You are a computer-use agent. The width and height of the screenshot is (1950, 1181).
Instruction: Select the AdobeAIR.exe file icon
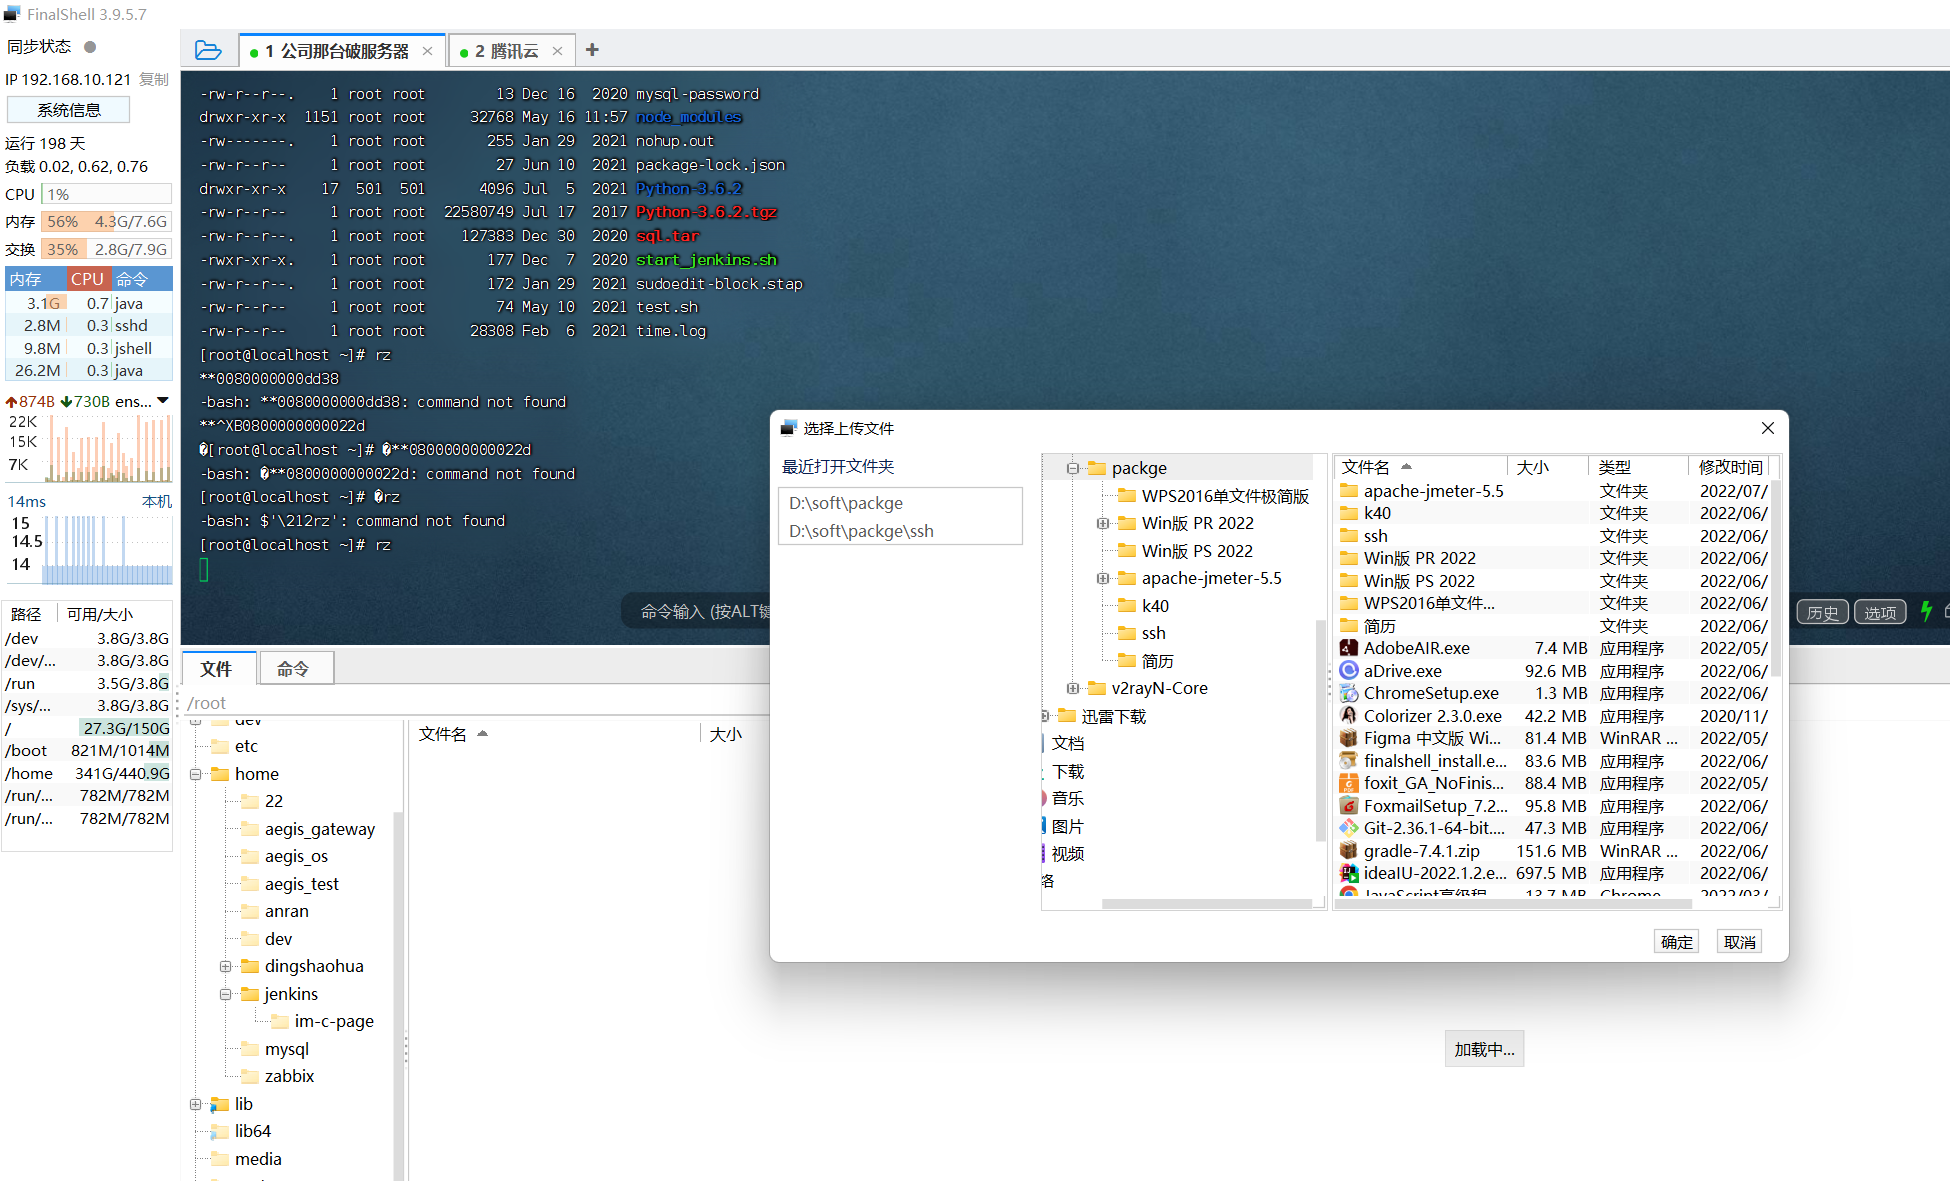(1349, 648)
